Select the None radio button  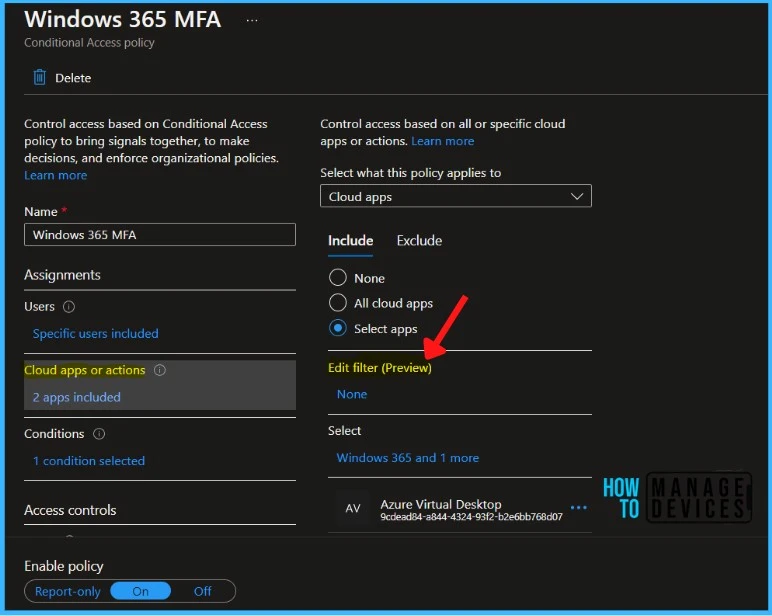(x=338, y=277)
